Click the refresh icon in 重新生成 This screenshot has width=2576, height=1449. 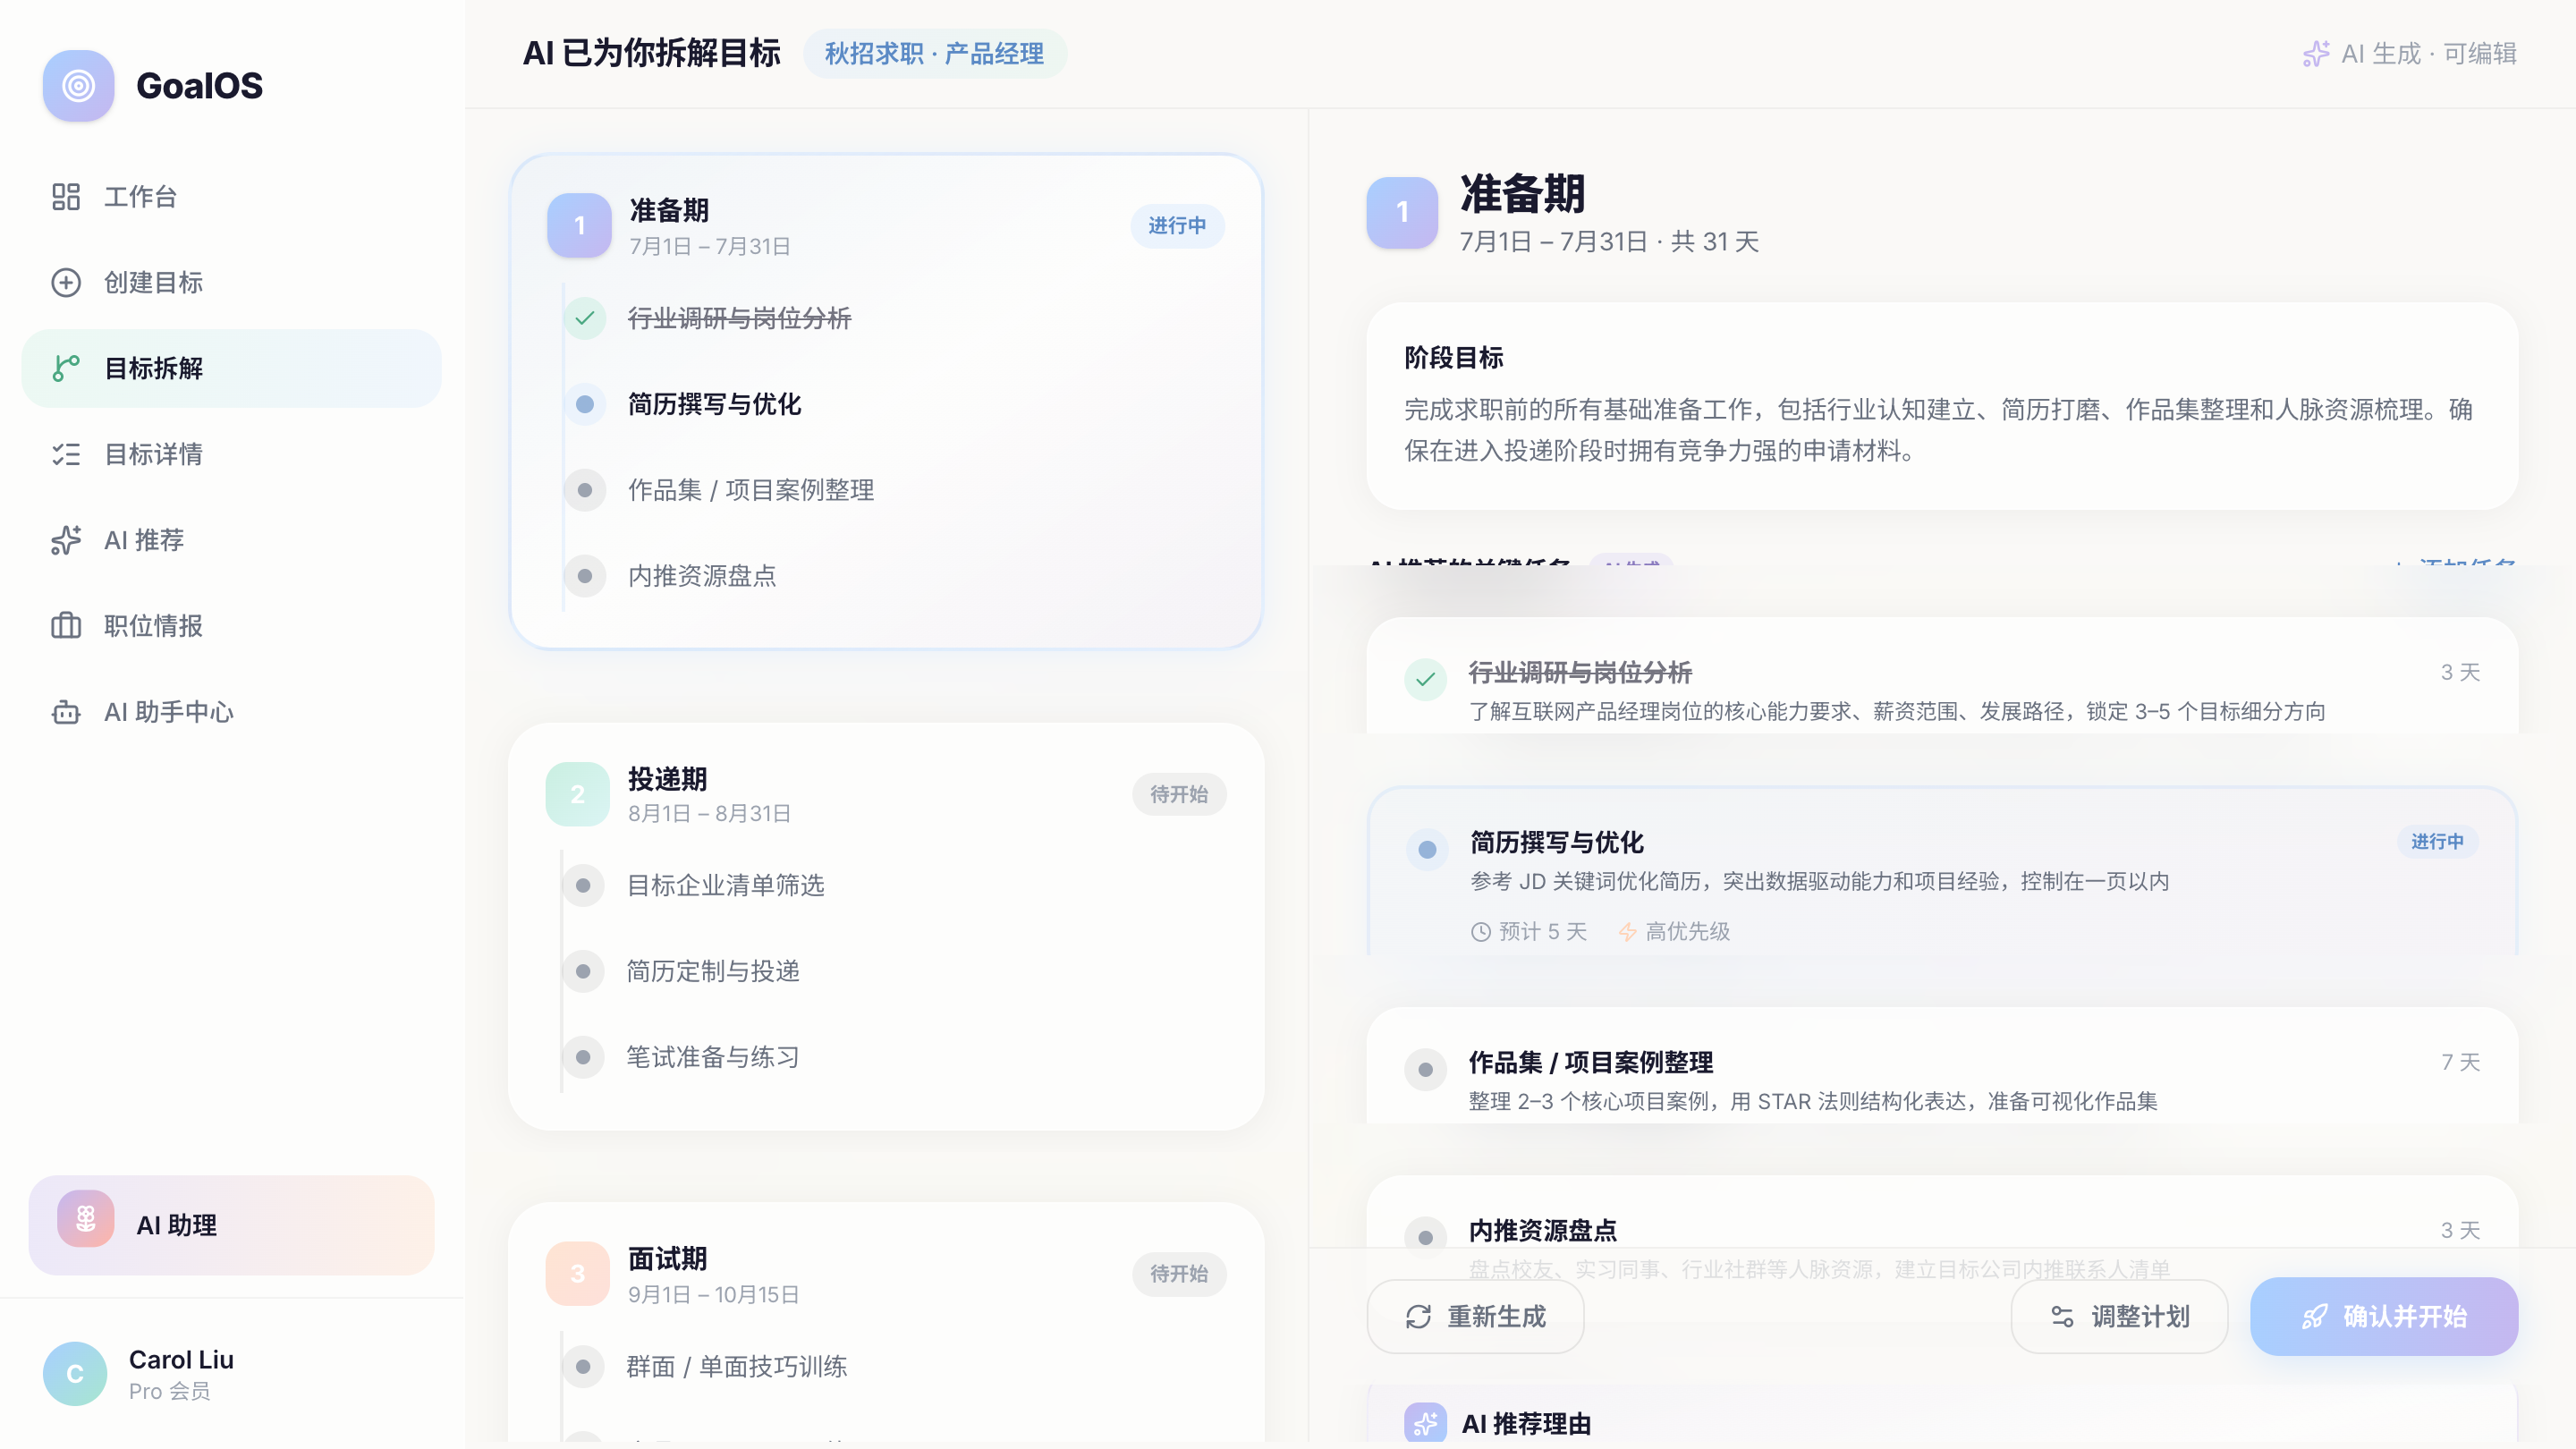click(x=1418, y=1317)
